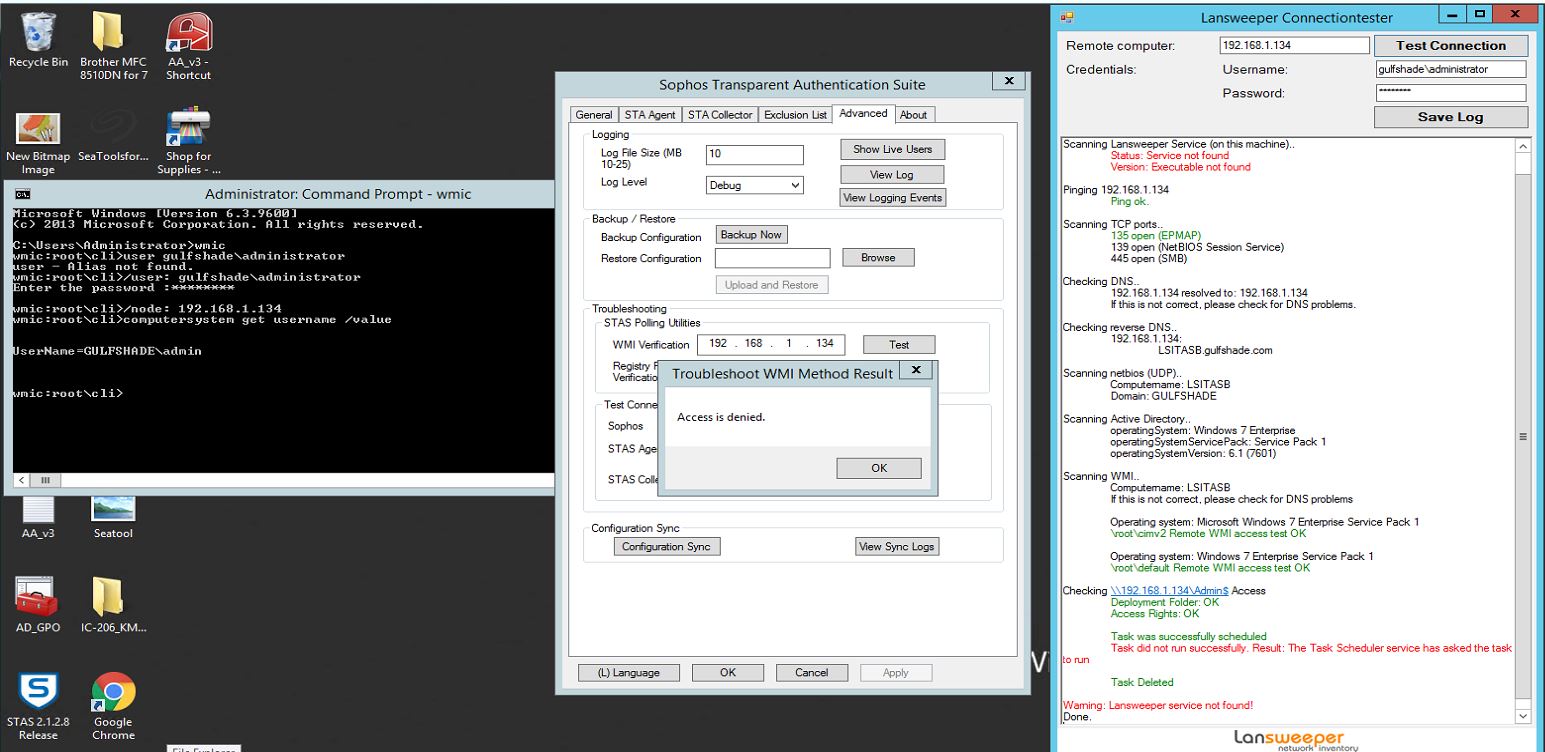This screenshot has height=752, width=1545.
Task: Switch to the General tab
Action: tap(595, 115)
